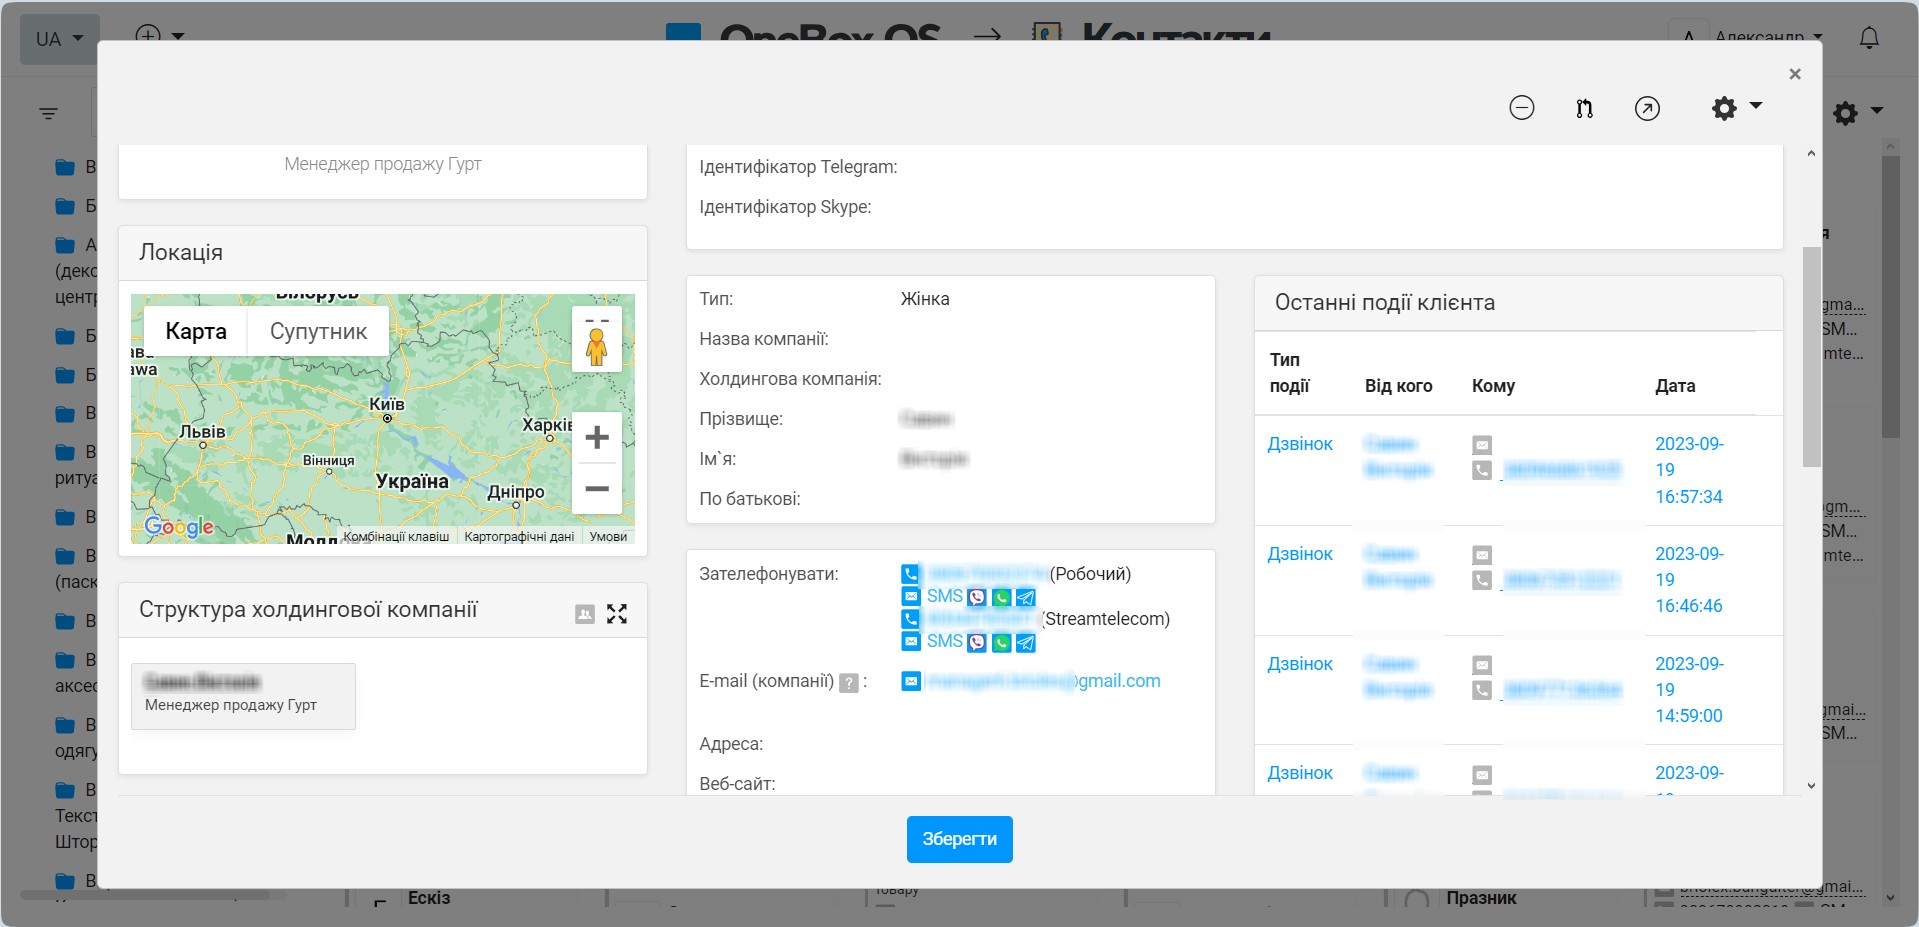Click the Viber icon for the Робочий number

point(977,597)
